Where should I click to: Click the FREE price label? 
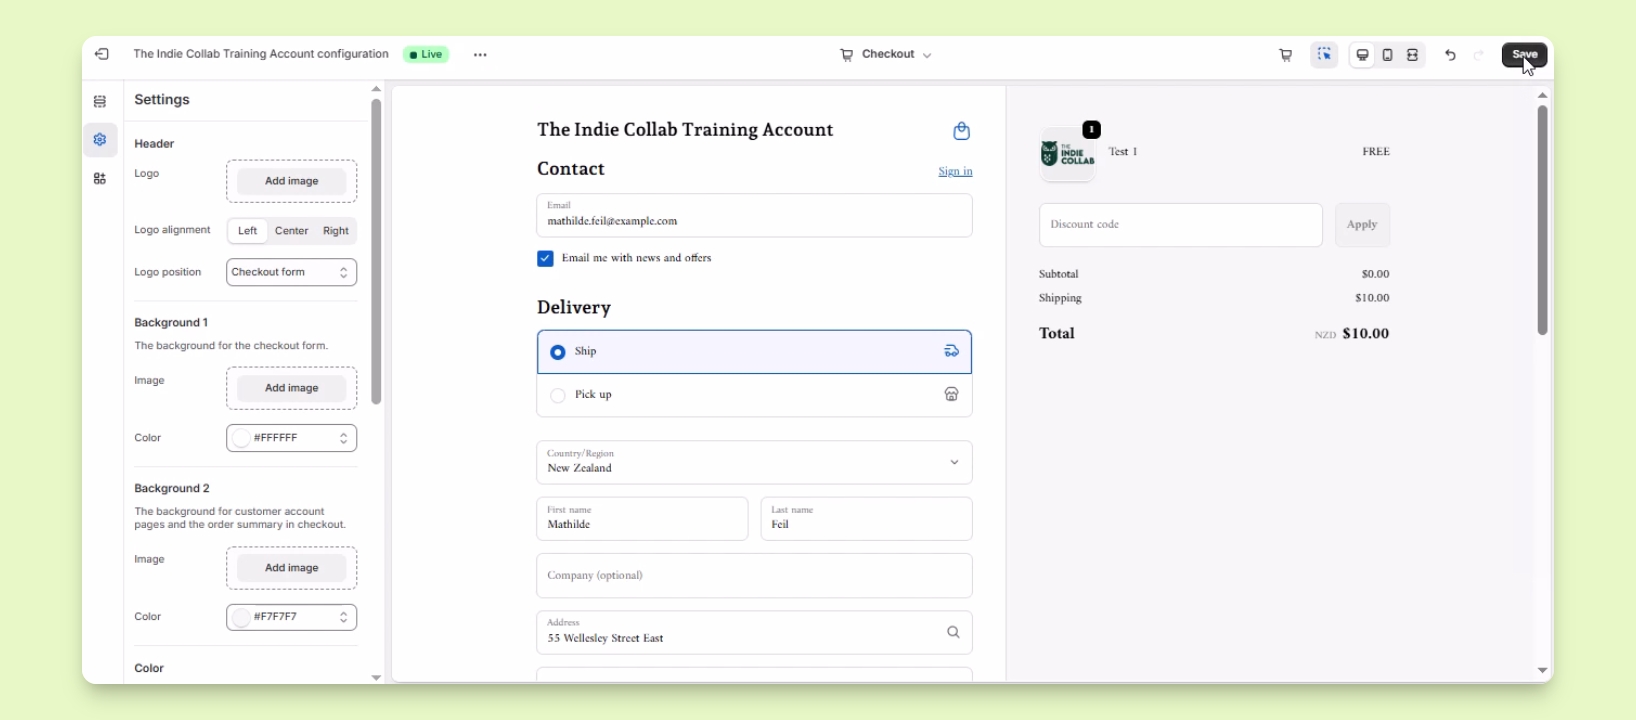coord(1376,152)
